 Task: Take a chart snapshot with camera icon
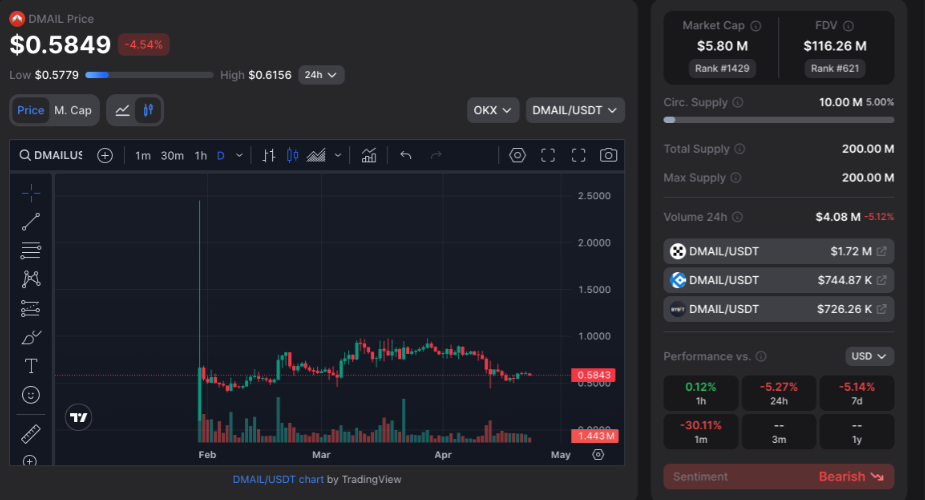click(x=608, y=155)
